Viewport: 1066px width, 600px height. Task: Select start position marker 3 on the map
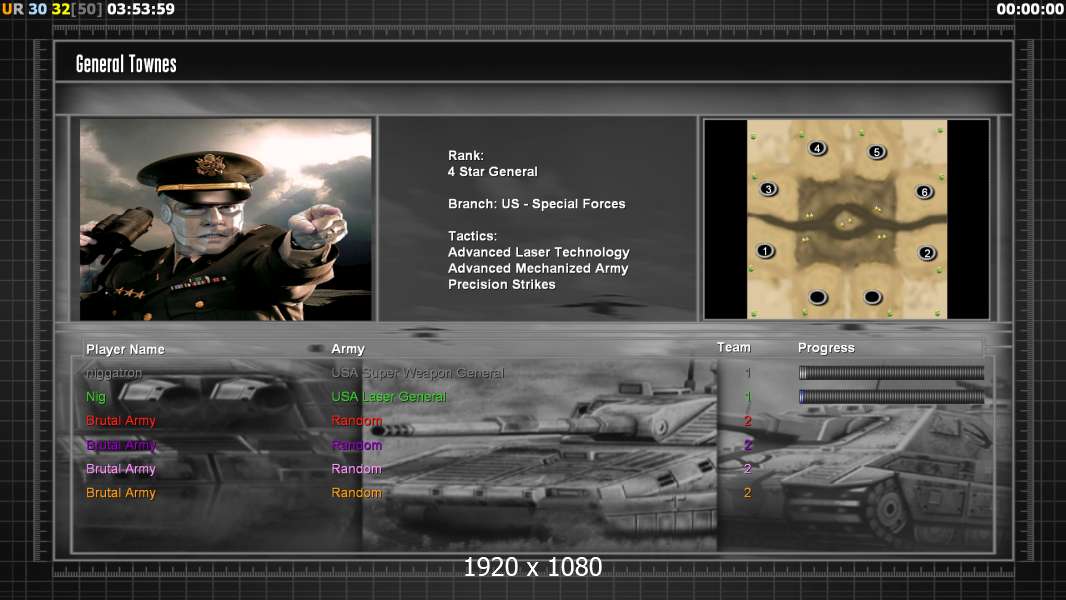pos(768,189)
